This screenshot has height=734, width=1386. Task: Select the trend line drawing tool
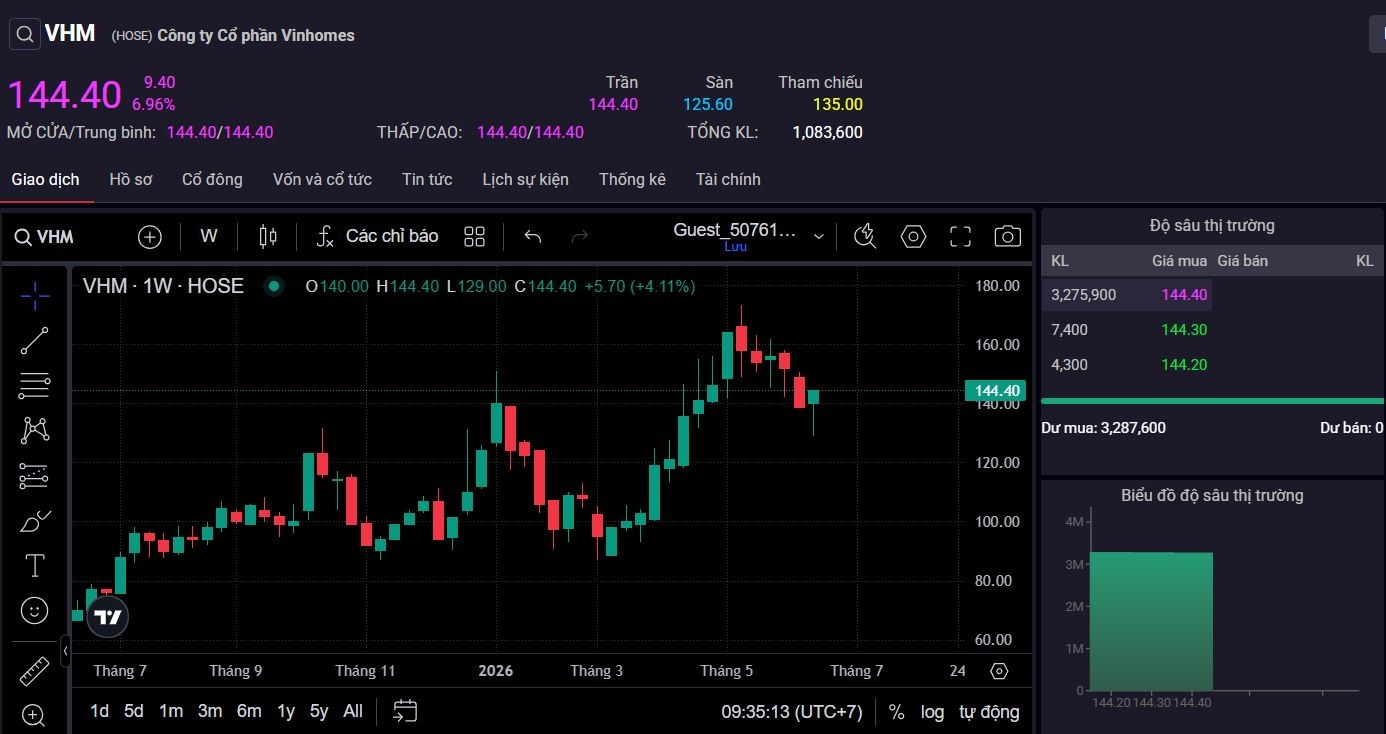[34, 340]
